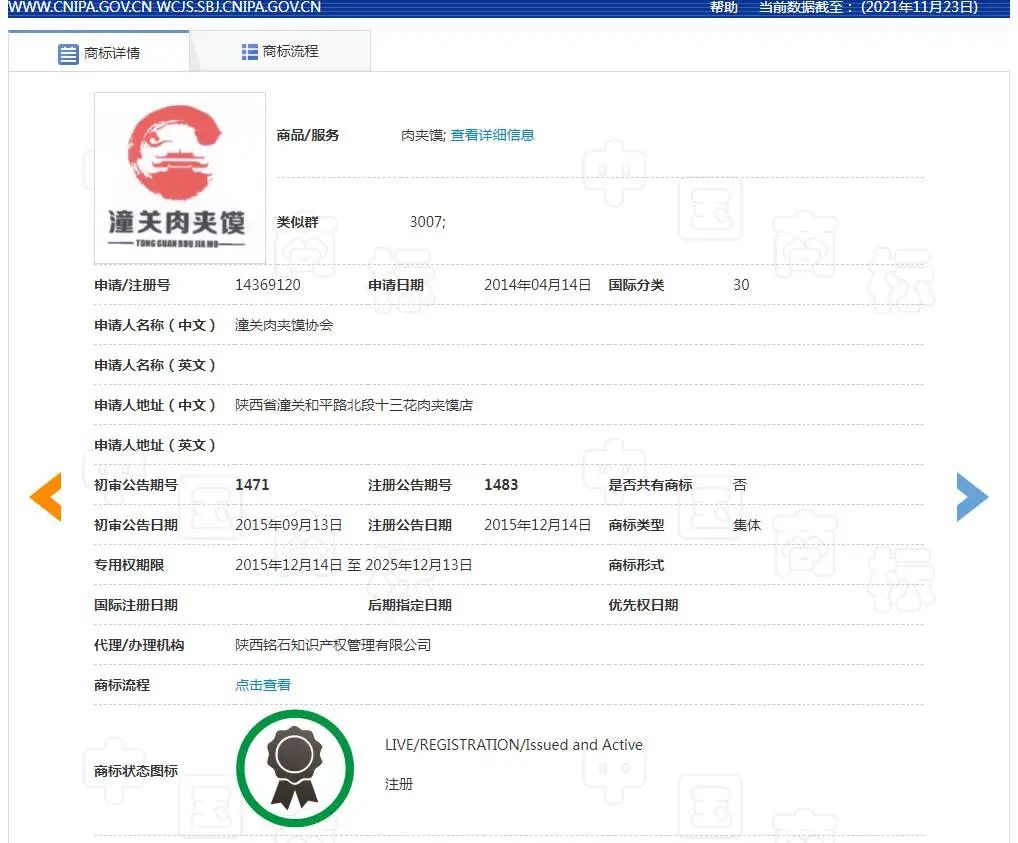The width and height of the screenshot is (1018, 843).
Task: Open 帮助 in the top header
Action: [723, 7]
